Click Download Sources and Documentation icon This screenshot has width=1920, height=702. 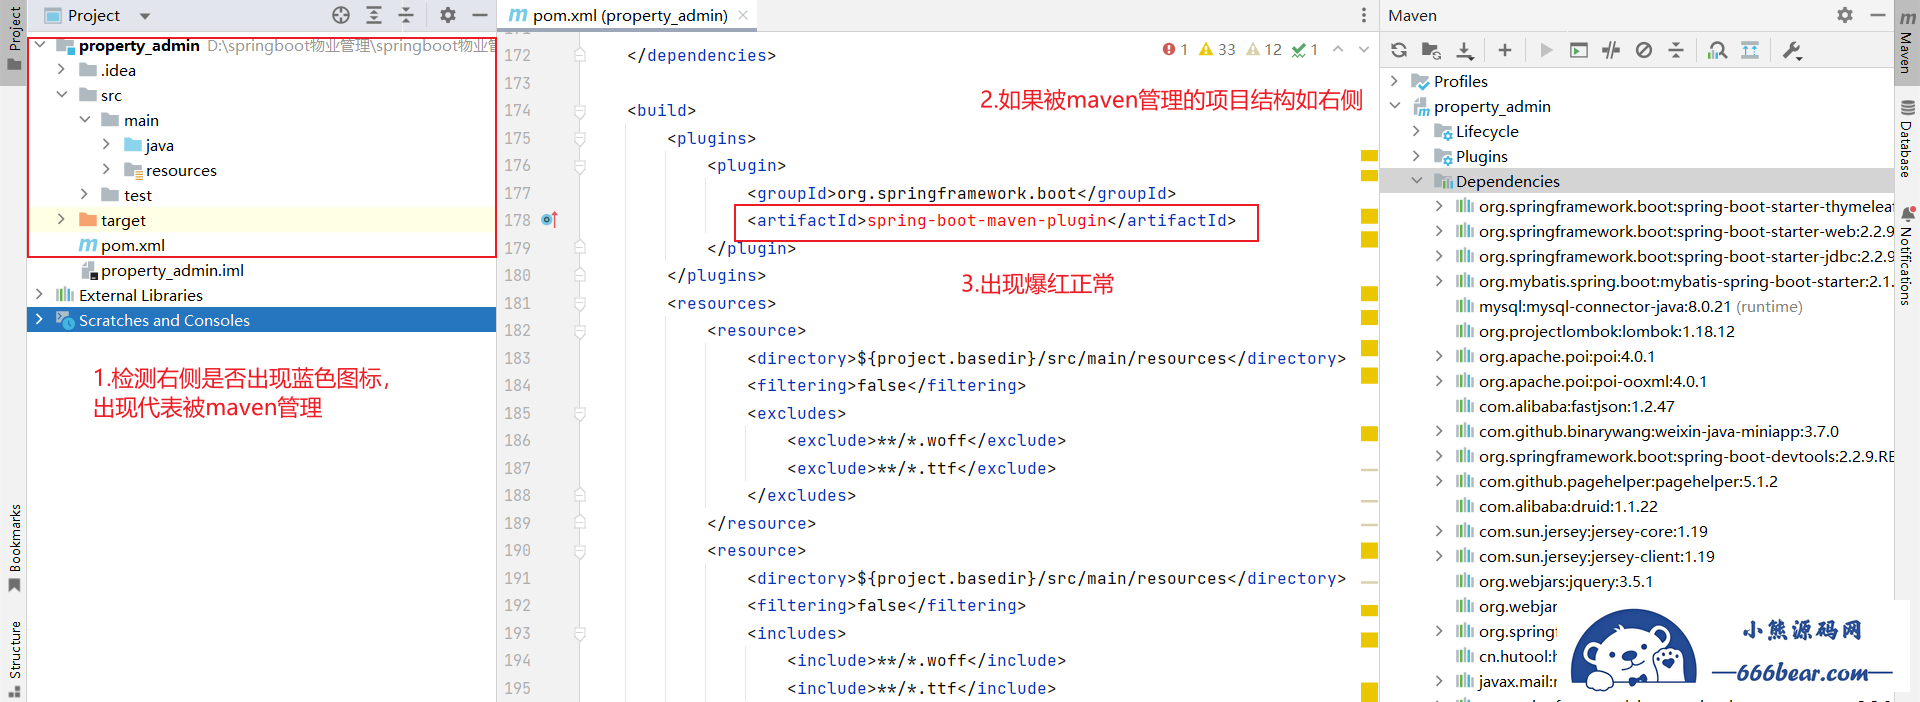pyautogui.click(x=1465, y=50)
